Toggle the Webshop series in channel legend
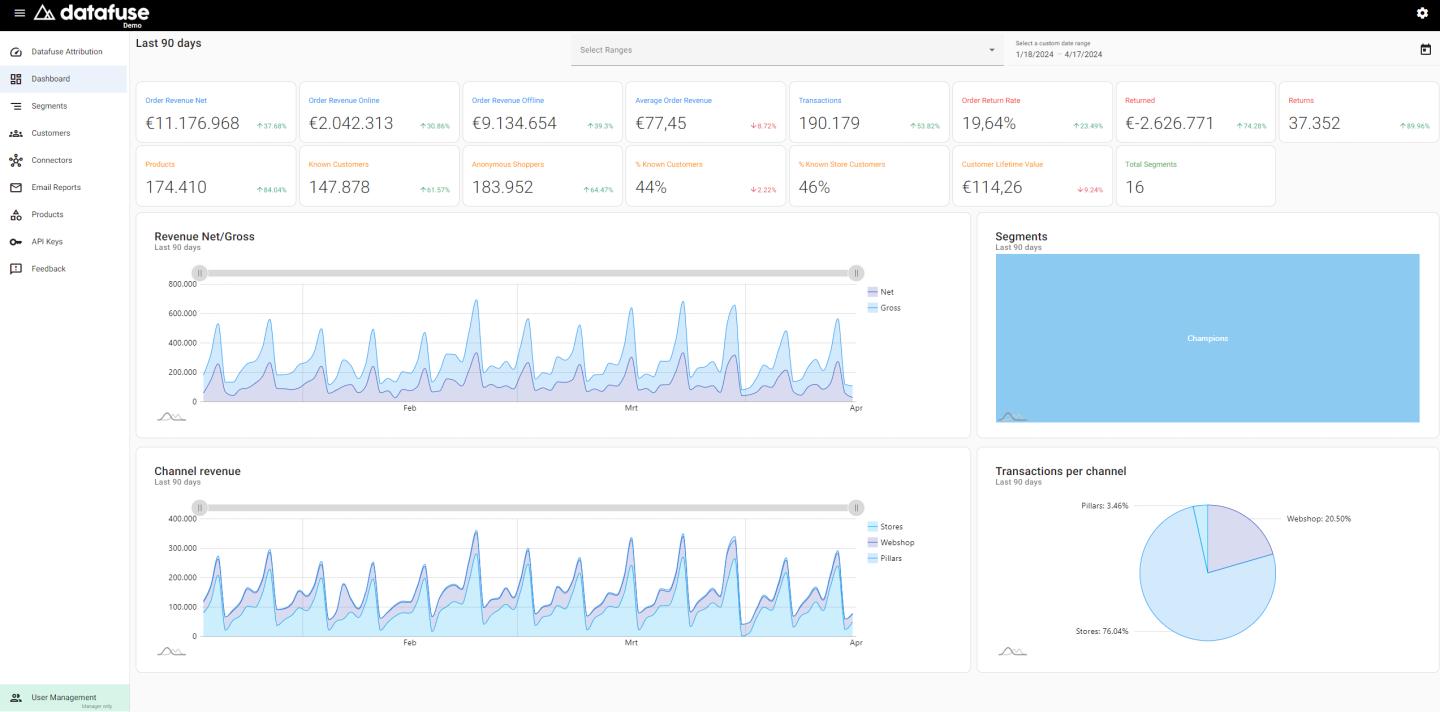The image size is (1440, 712). pos(890,543)
